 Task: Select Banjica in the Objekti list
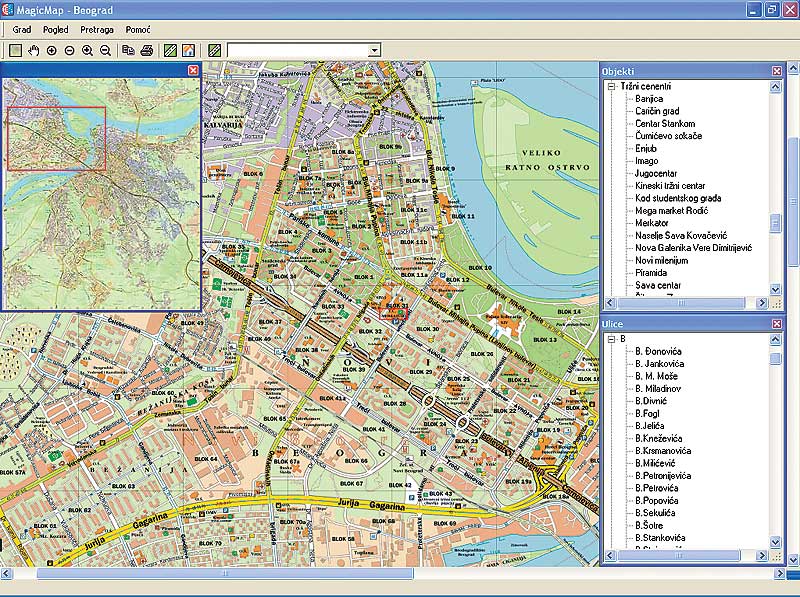(649, 99)
